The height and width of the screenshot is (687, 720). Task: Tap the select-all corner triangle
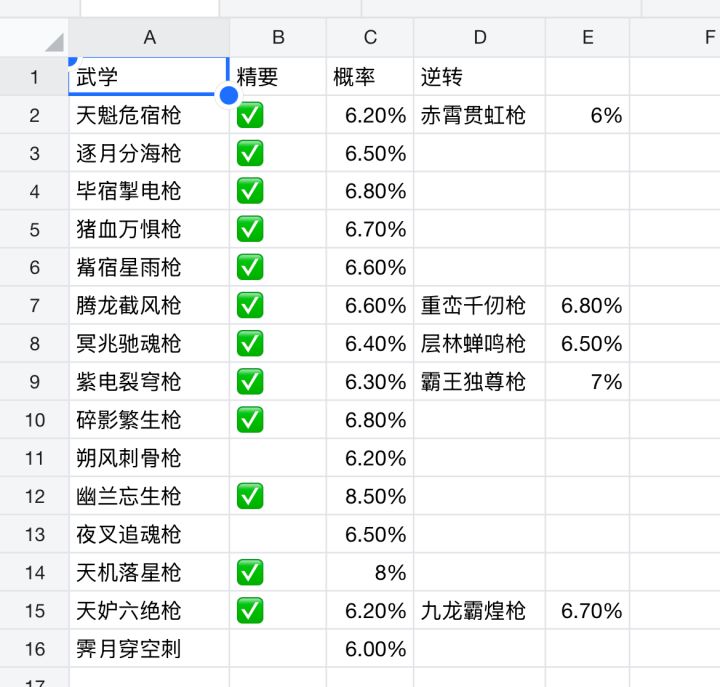[x=54, y=43]
